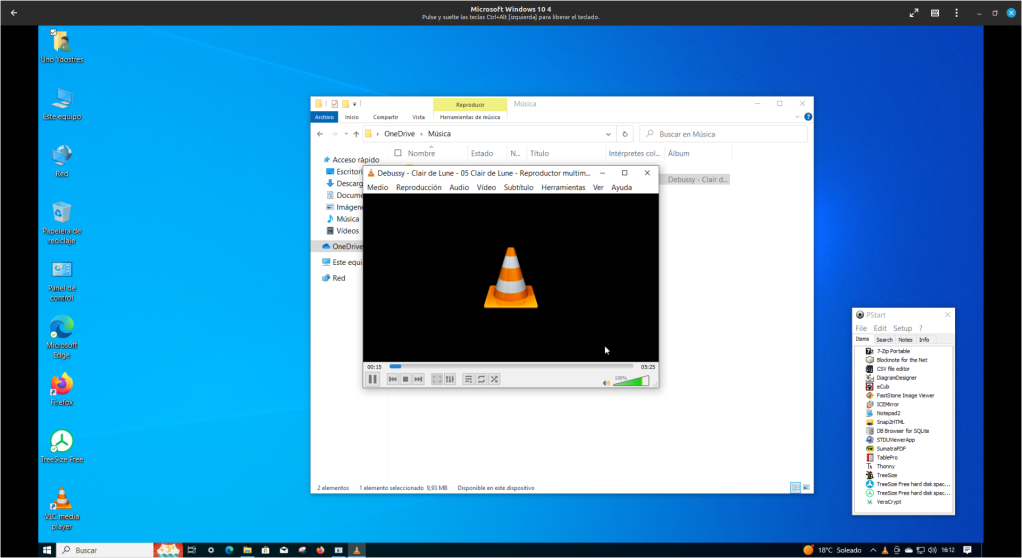Skip to next track in VLC
This screenshot has width=1022, height=558.
418,379
